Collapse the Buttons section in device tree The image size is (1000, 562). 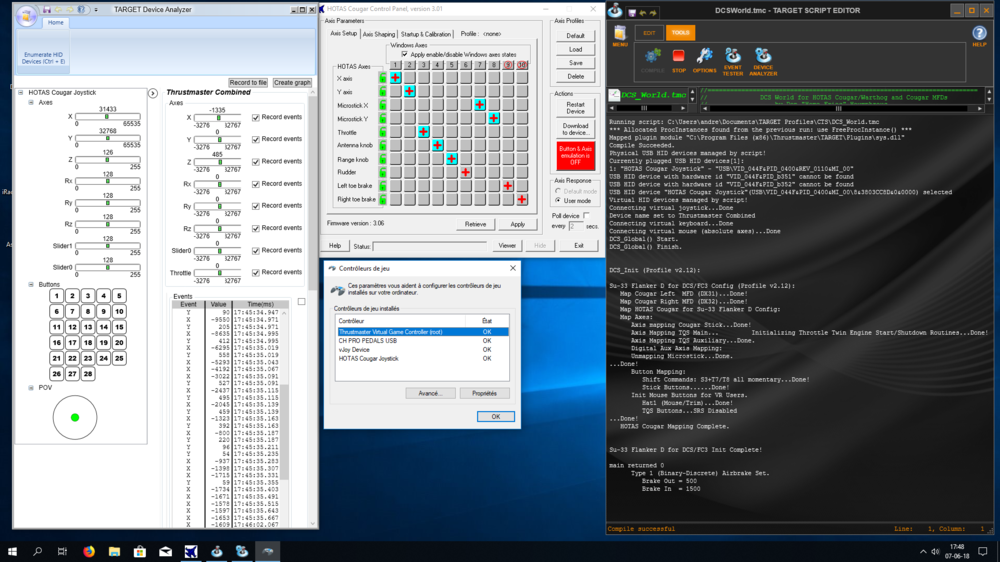(31, 285)
